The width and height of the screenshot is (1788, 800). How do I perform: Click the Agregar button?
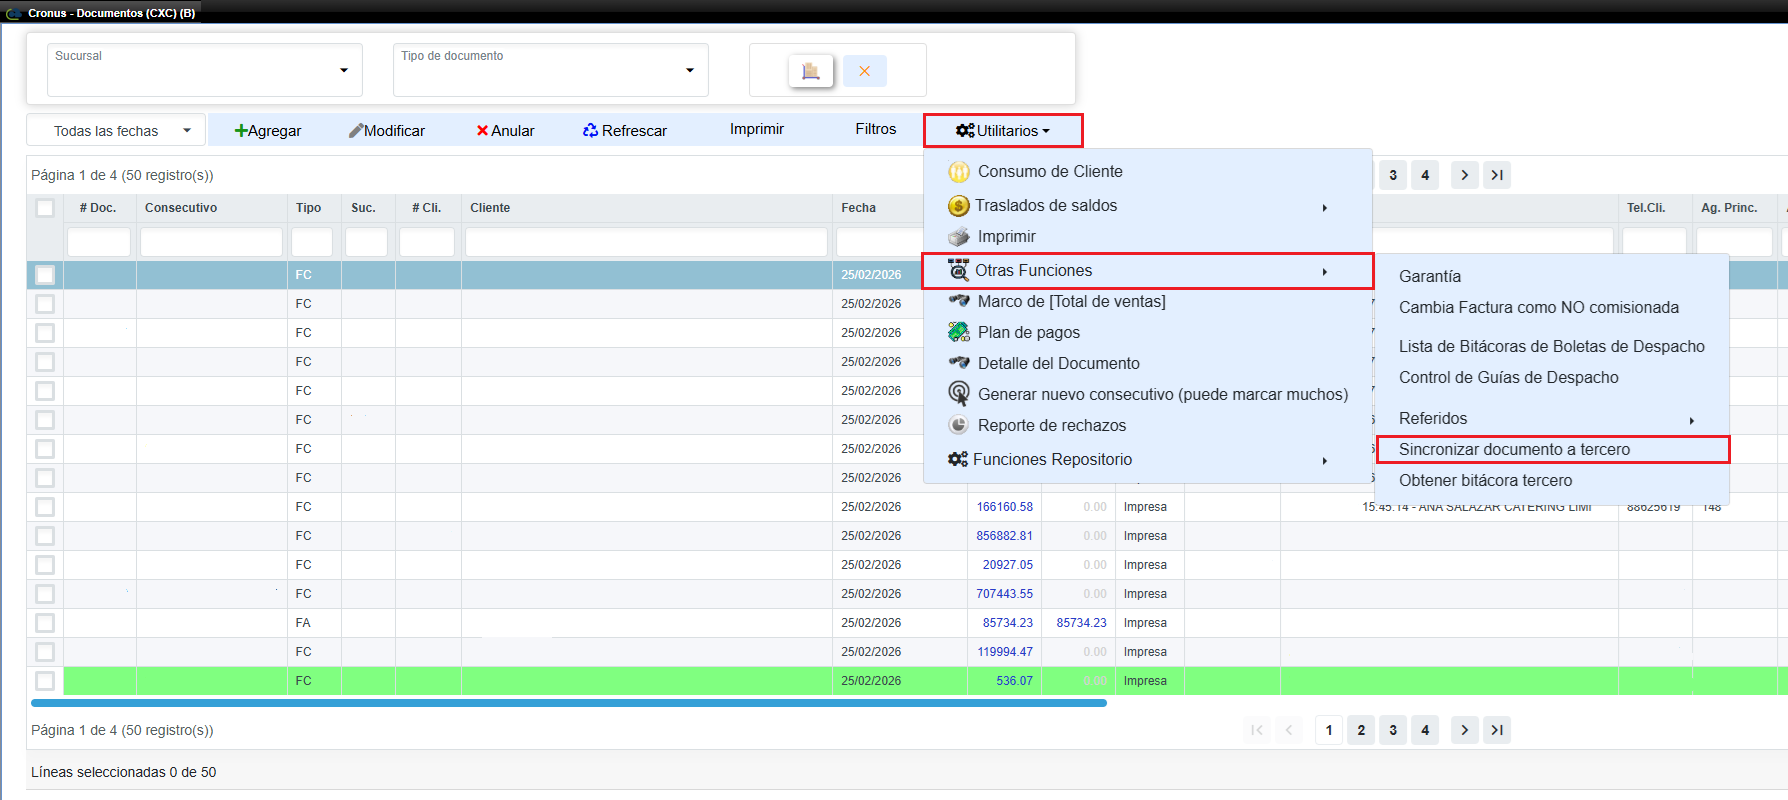point(268,131)
